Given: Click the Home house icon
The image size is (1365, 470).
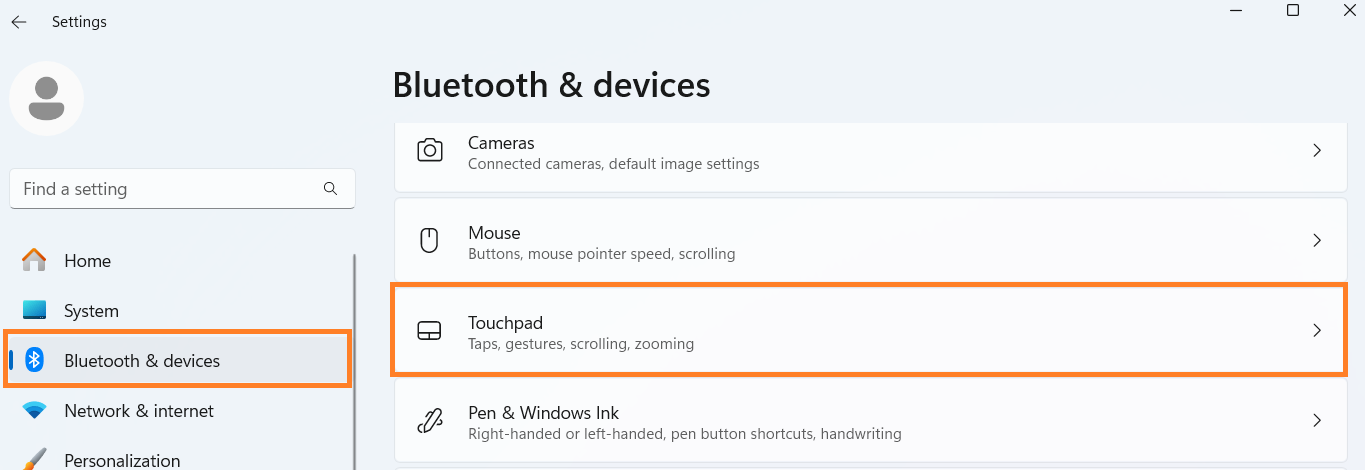Looking at the screenshot, I should point(34,261).
